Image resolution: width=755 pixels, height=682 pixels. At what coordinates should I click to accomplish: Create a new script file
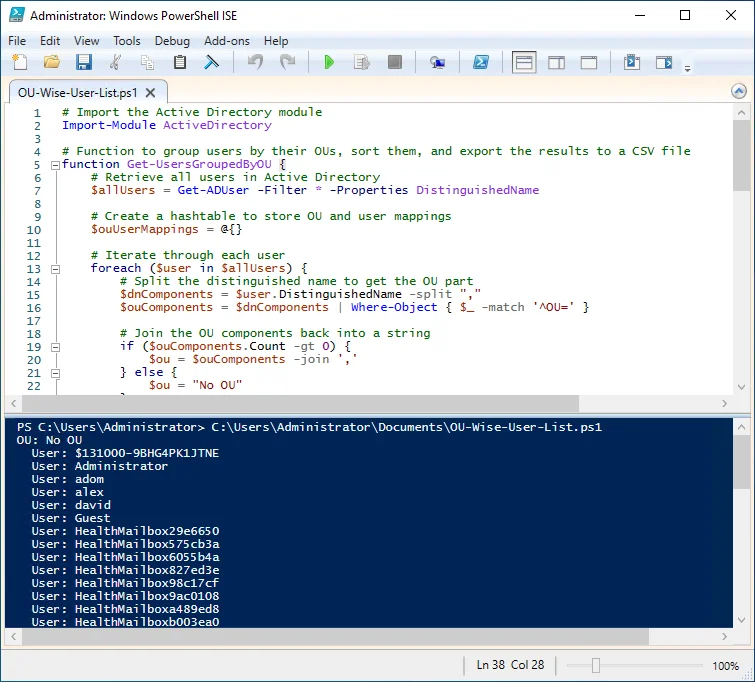[20, 62]
